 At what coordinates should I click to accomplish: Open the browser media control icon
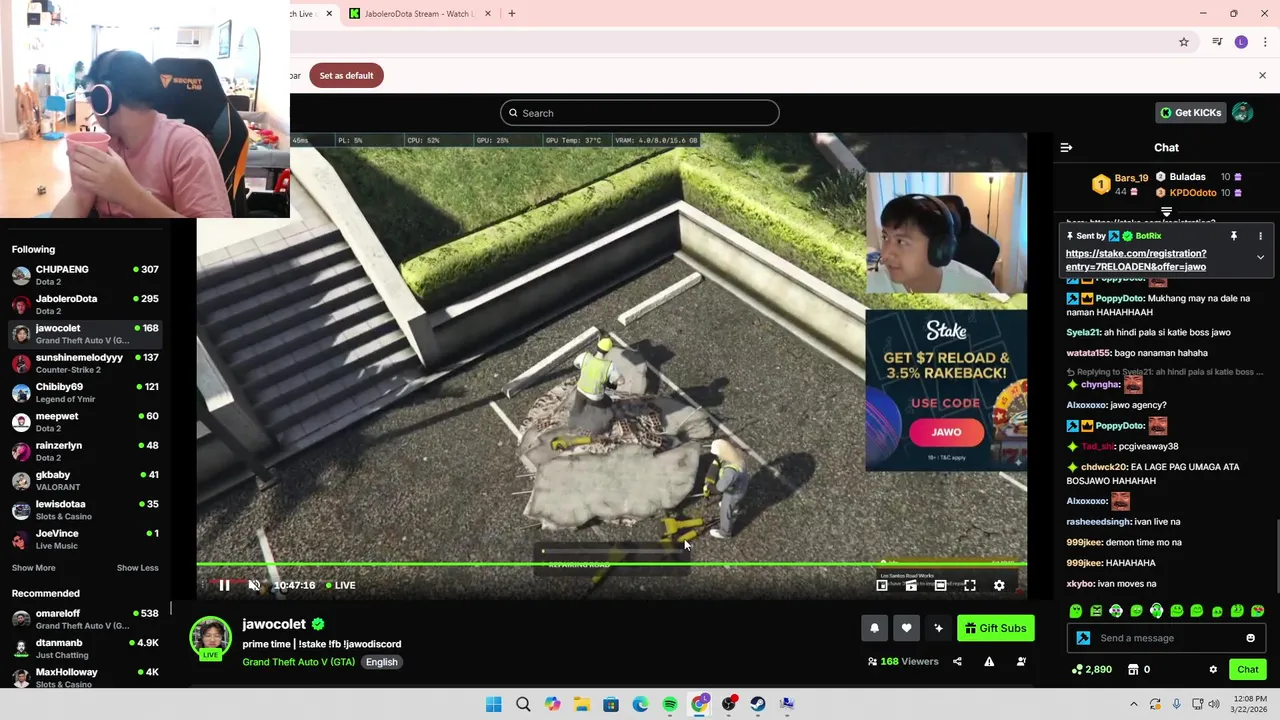pyautogui.click(x=1217, y=42)
